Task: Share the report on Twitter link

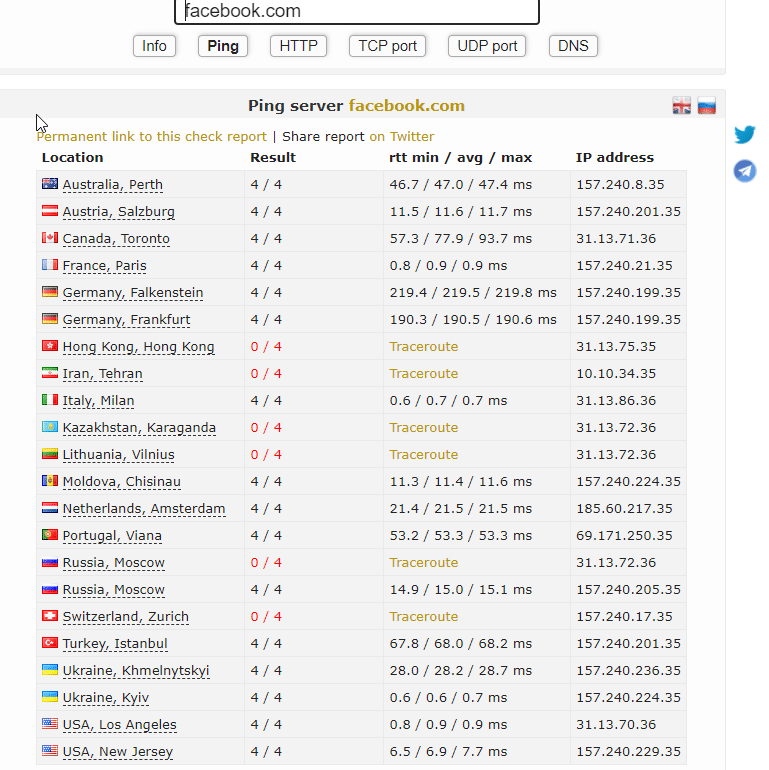Action: tap(402, 137)
